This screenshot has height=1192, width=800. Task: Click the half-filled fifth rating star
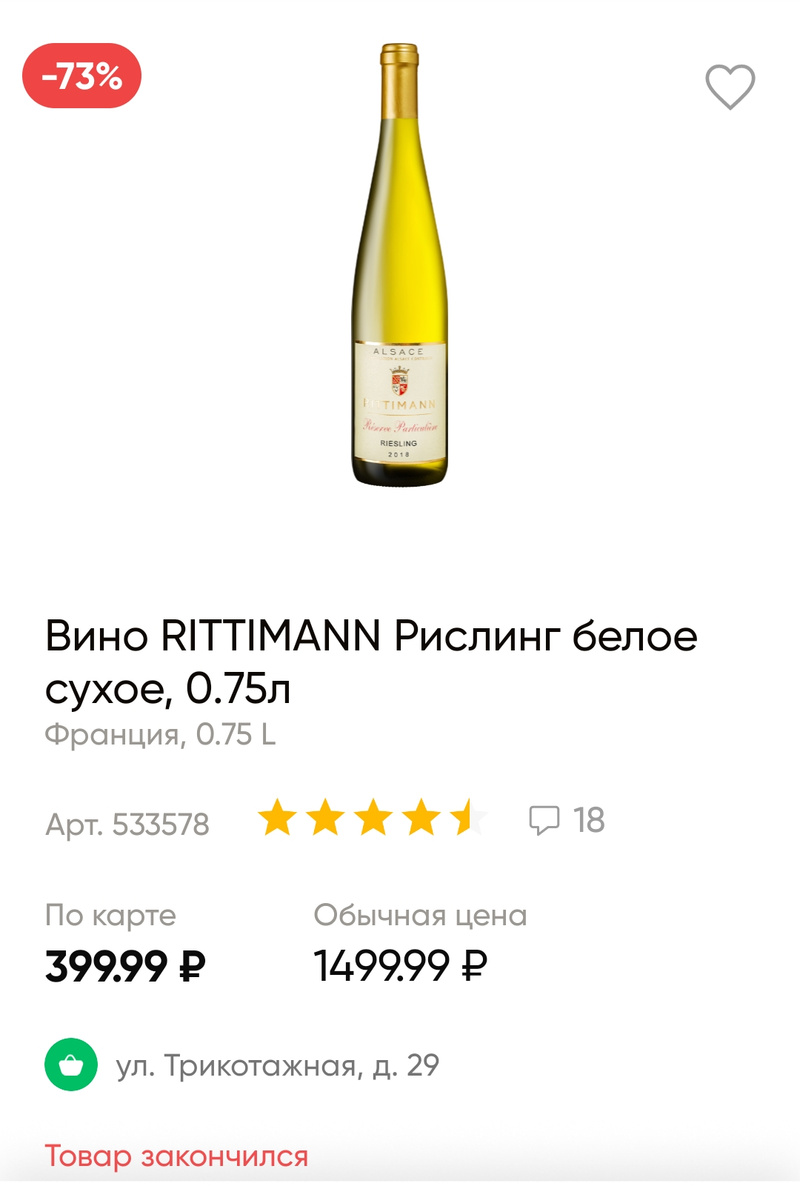468,820
